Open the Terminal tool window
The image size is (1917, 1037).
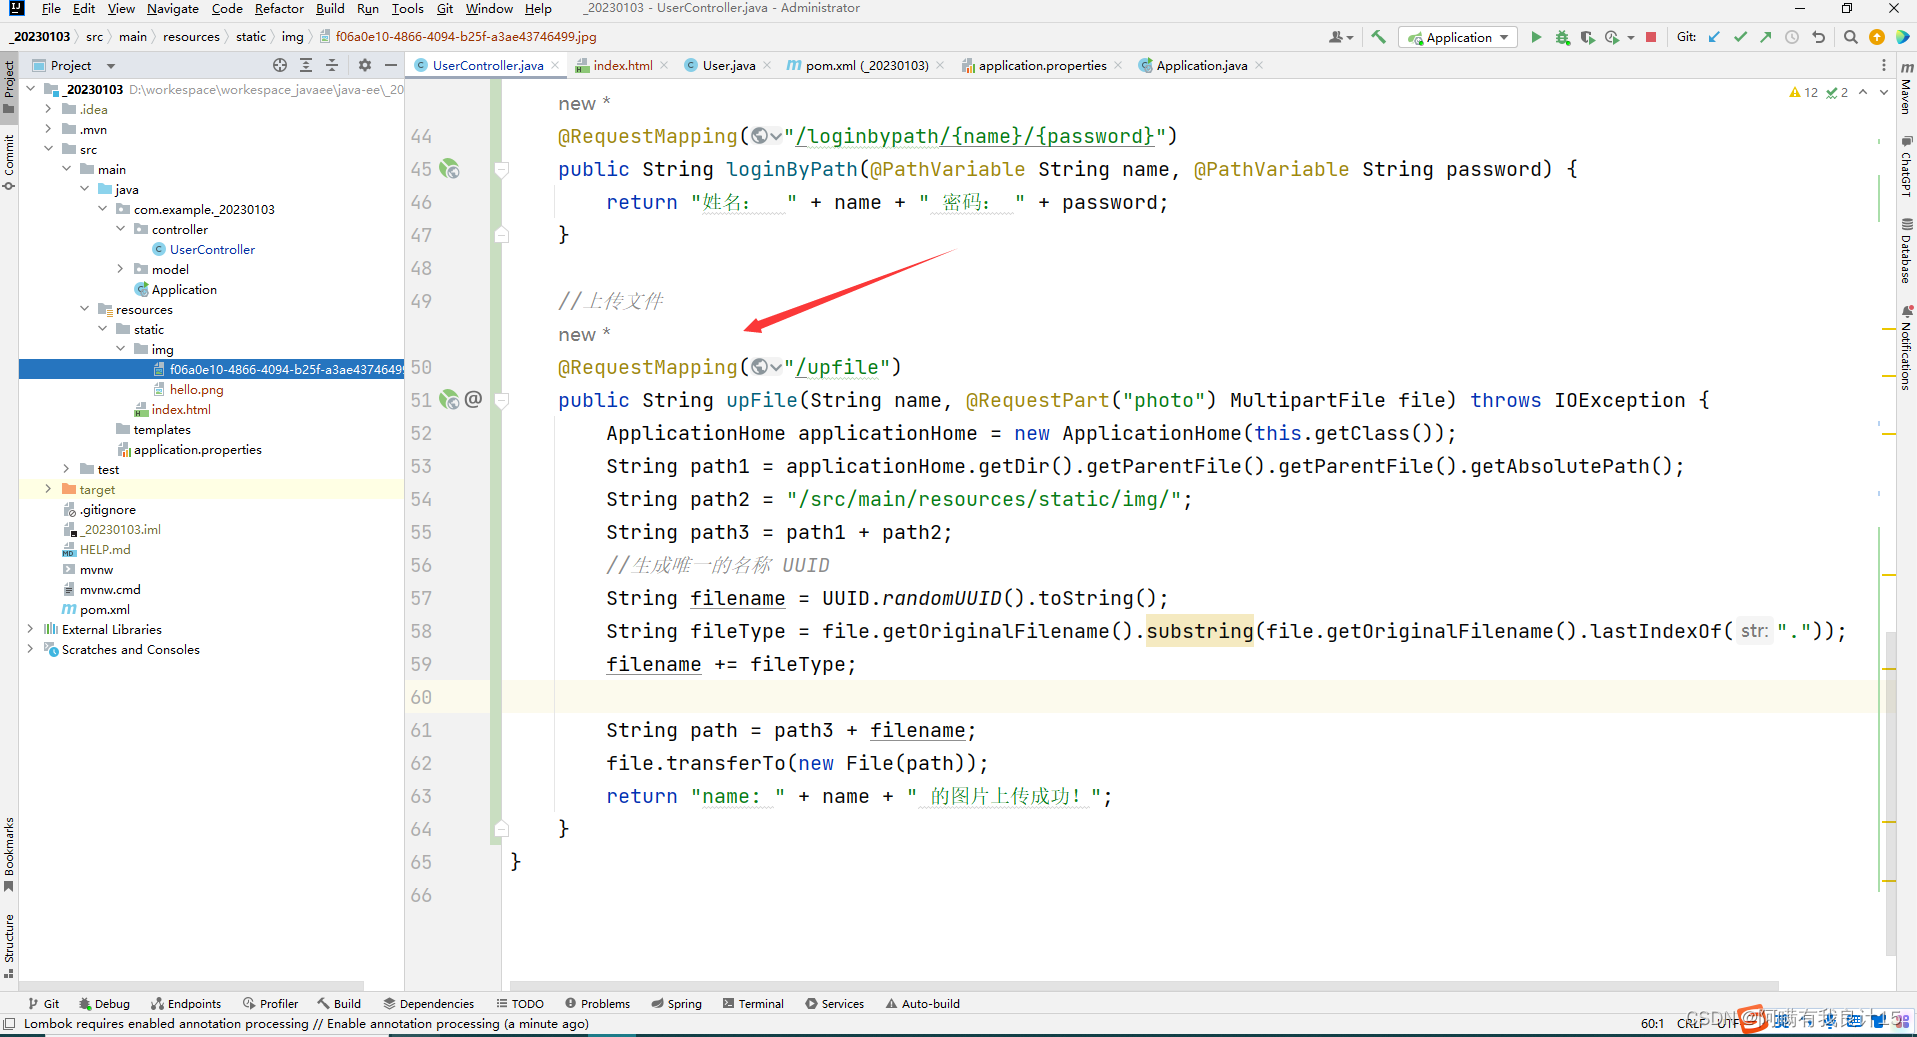pyautogui.click(x=753, y=1003)
